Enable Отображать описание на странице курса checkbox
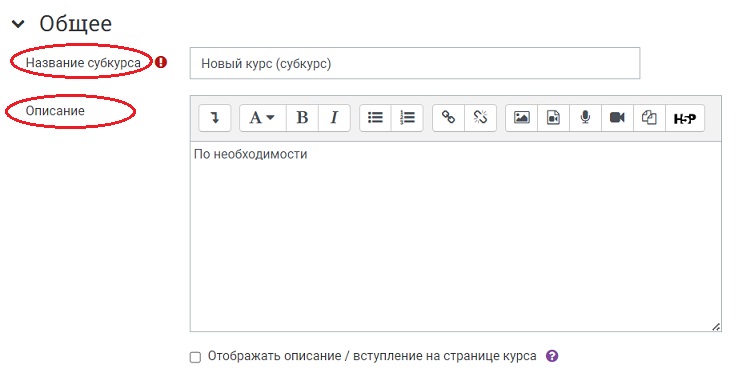The image size is (742, 385). pyautogui.click(x=195, y=357)
